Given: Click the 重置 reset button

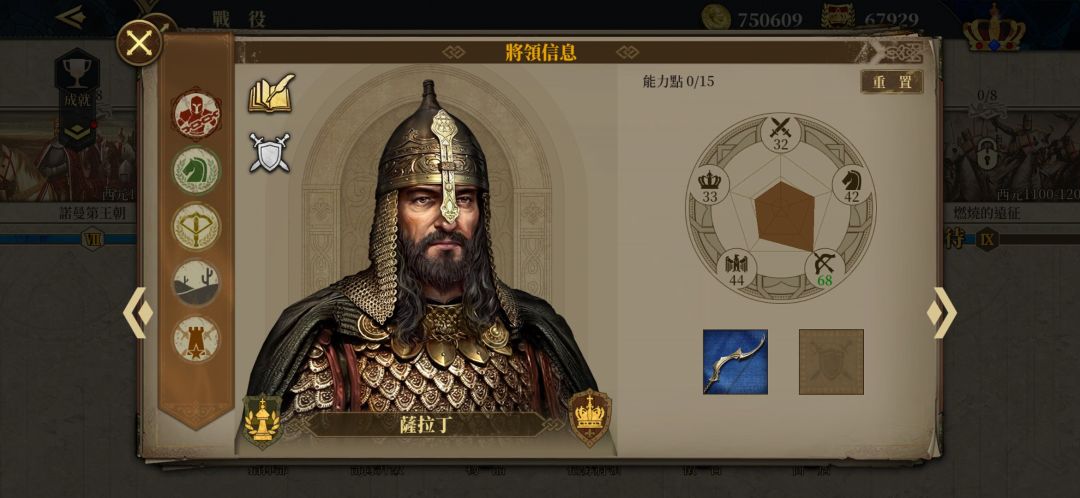Looking at the screenshot, I should (x=892, y=82).
